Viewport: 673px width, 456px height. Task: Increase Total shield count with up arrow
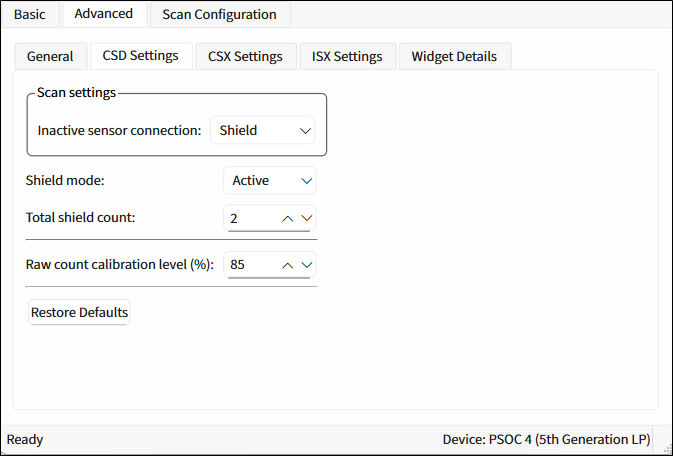[287, 218]
